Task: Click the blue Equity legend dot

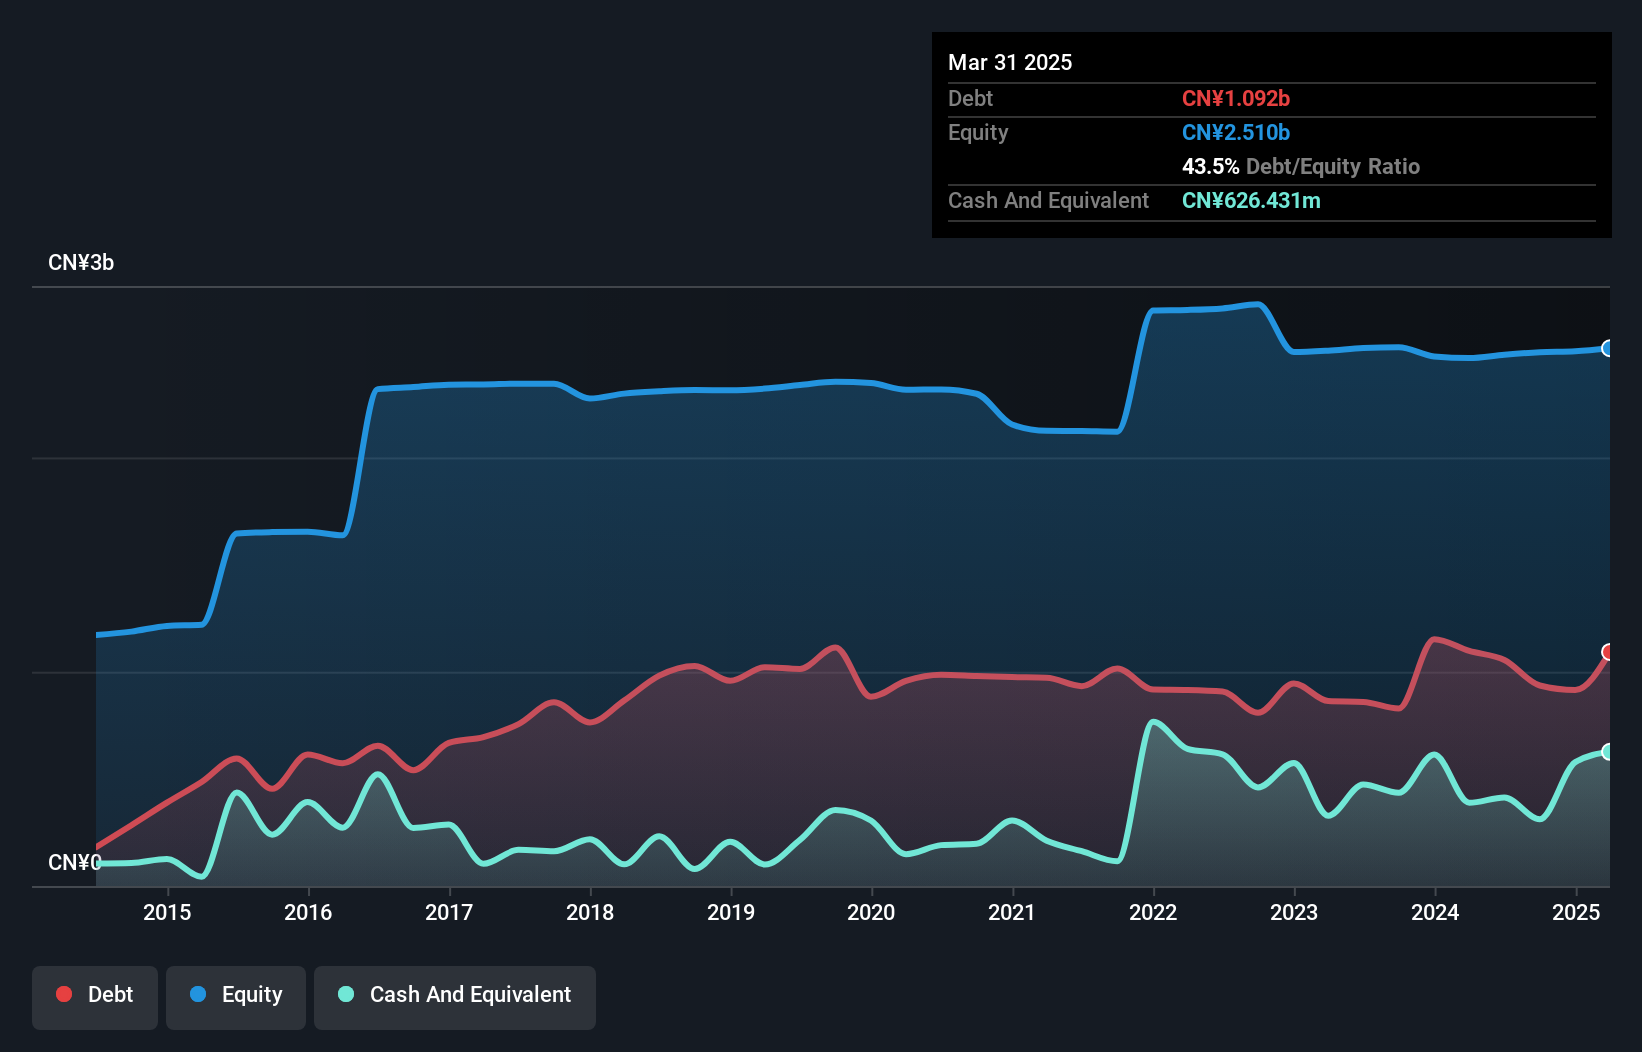Action: [x=198, y=994]
